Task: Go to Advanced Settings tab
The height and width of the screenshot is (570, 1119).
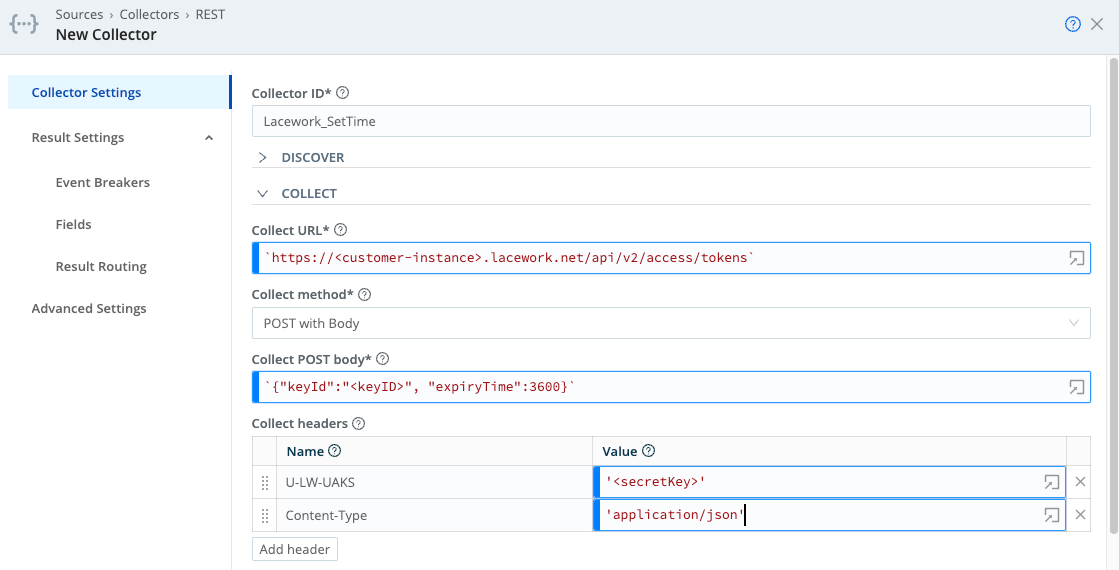Action: [x=89, y=309]
